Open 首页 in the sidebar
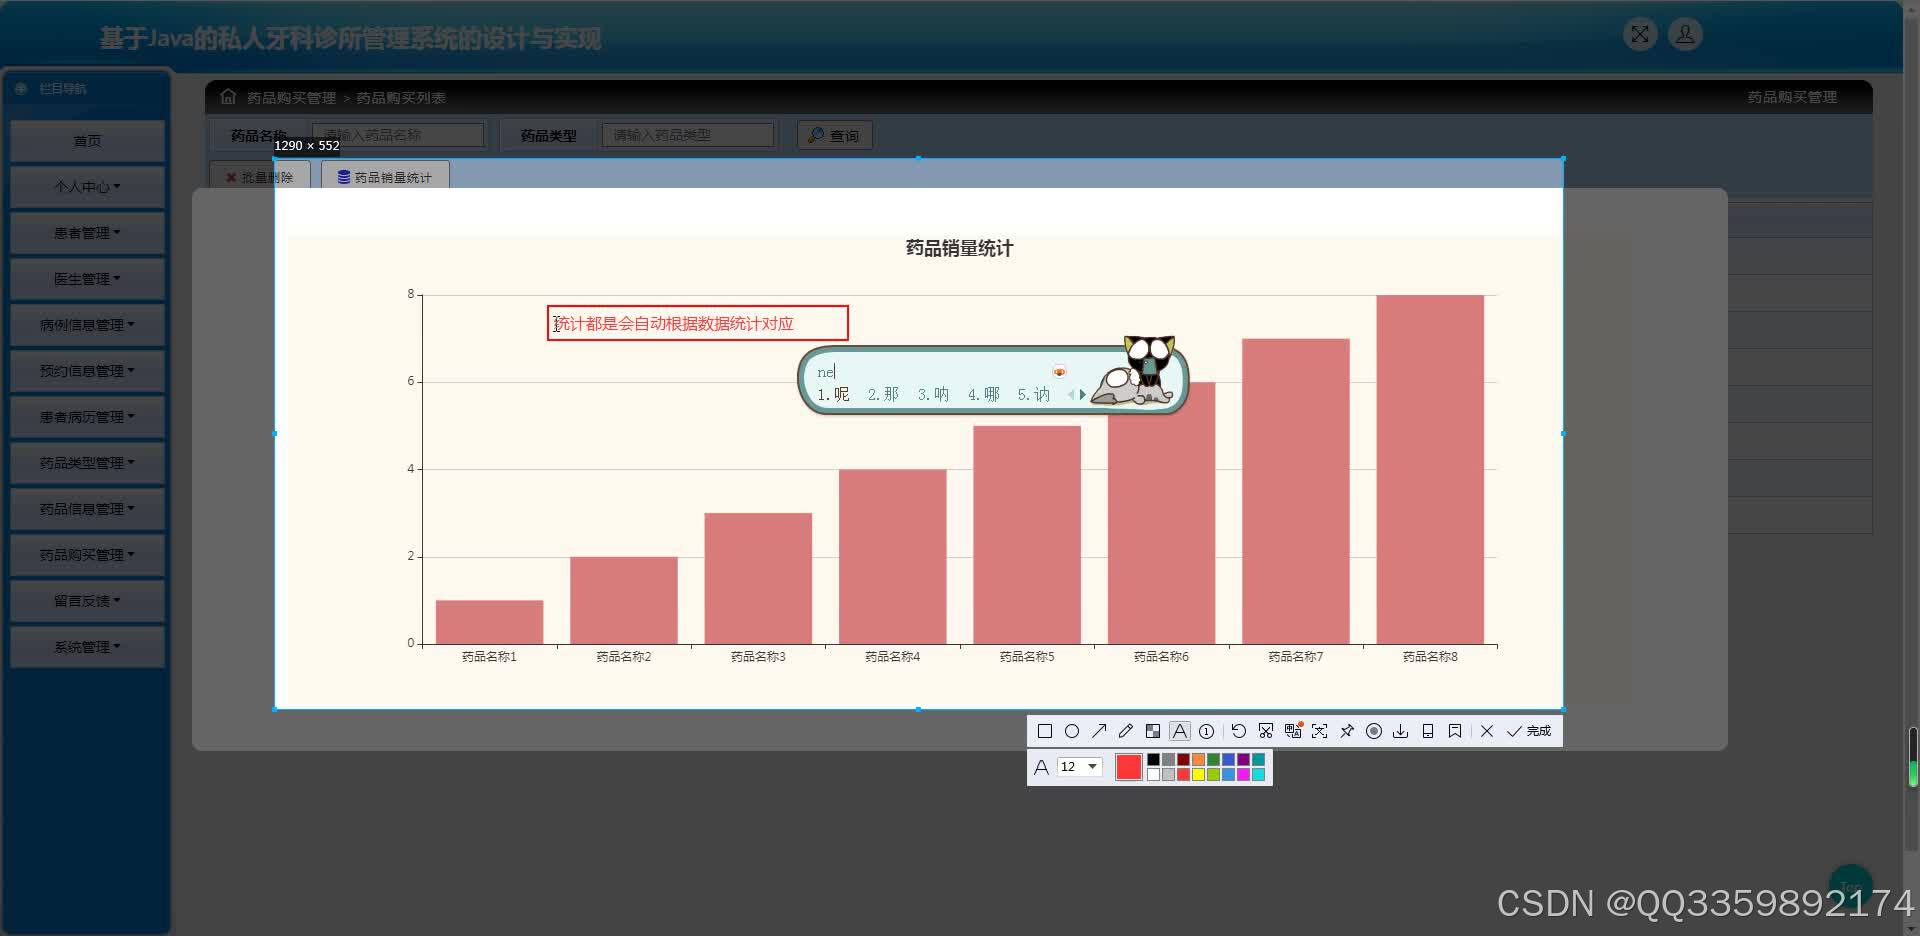This screenshot has height=936, width=1920. click(87, 141)
